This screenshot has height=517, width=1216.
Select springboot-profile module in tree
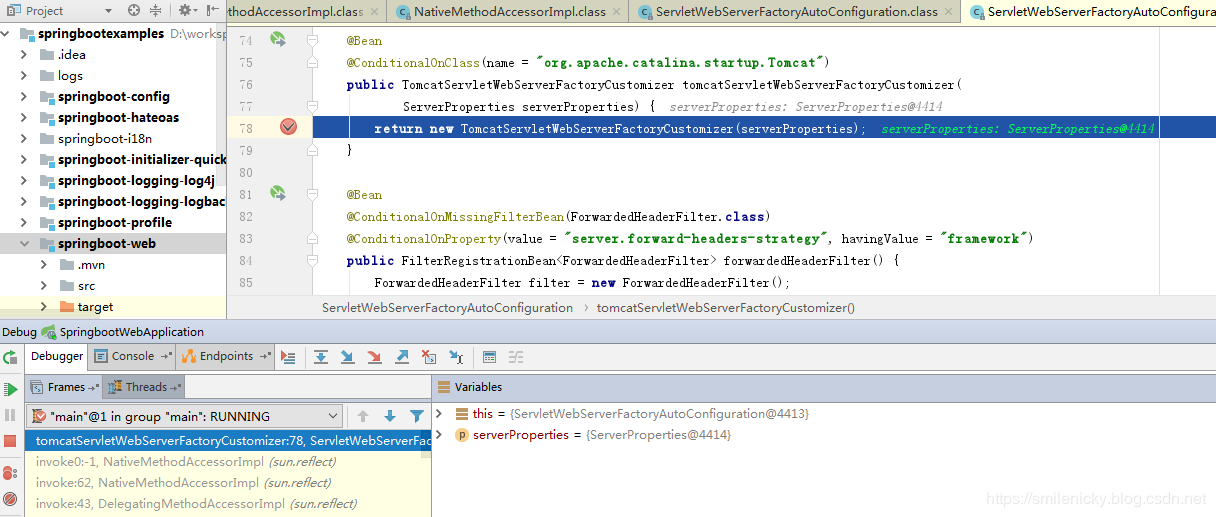(x=113, y=222)
